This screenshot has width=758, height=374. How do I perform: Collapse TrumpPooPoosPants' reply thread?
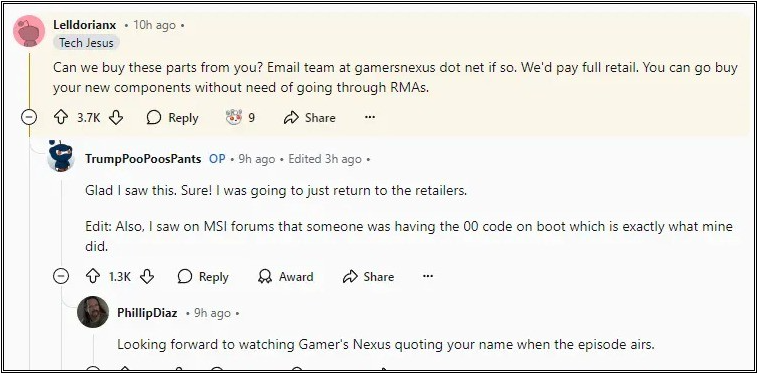tap(61, 276)
